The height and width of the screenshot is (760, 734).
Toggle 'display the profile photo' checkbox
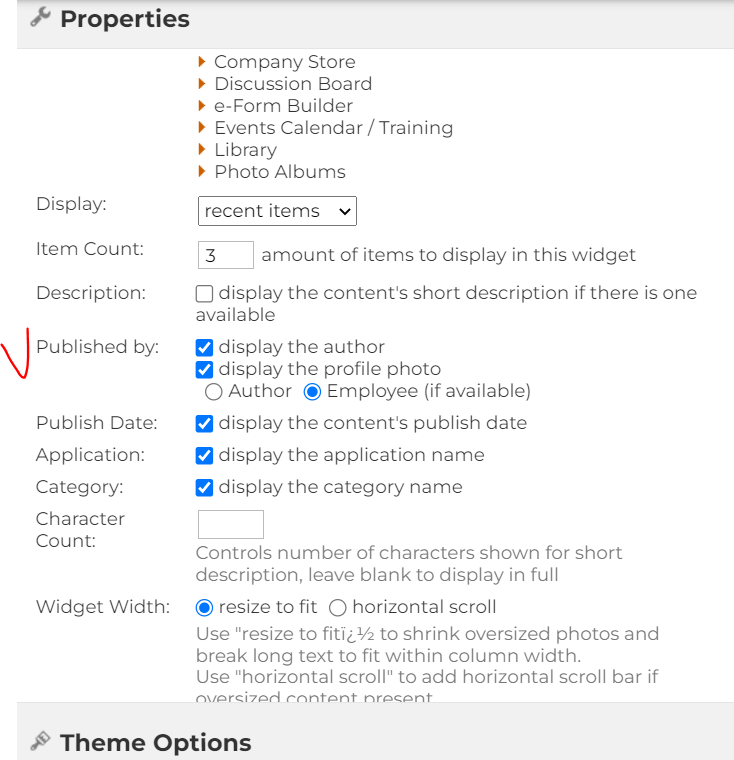point(204,369)
